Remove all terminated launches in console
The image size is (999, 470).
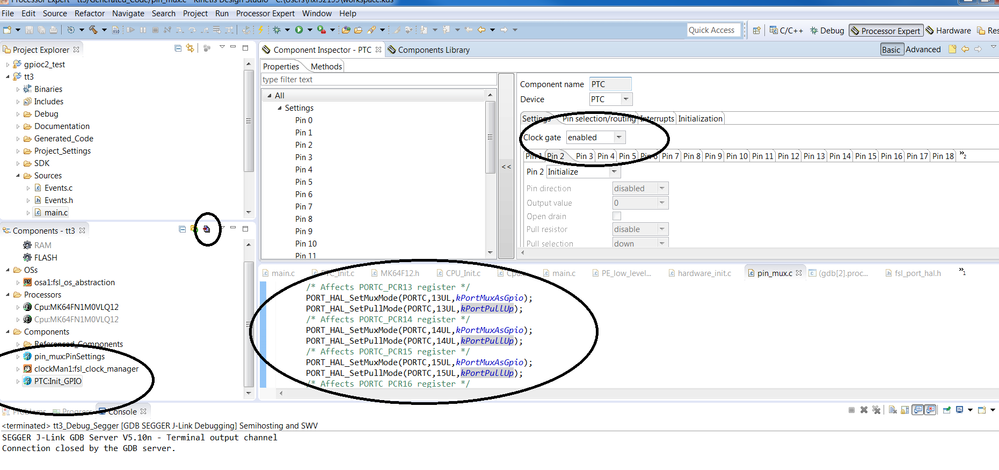[x=876, y=409]
